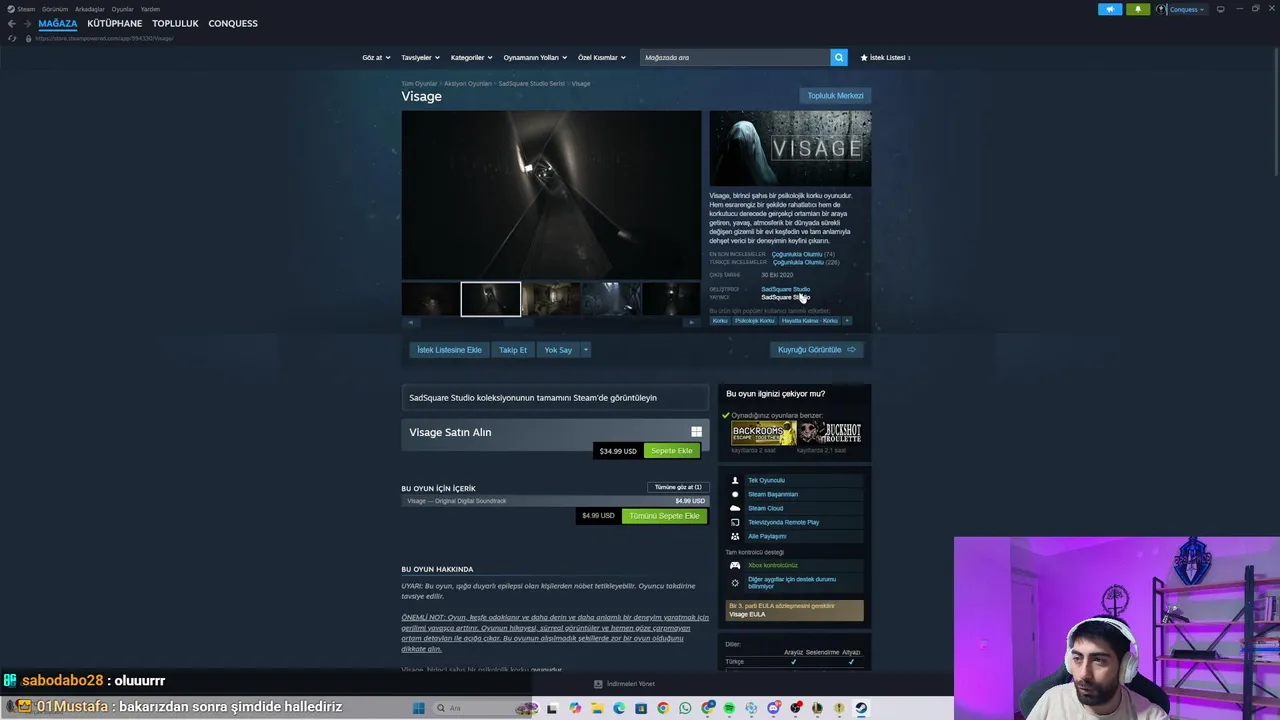Open the Original Digital Soundtrack DLC row
Image resolution: width=1280 pixels, height=720 pixels.
555,501
